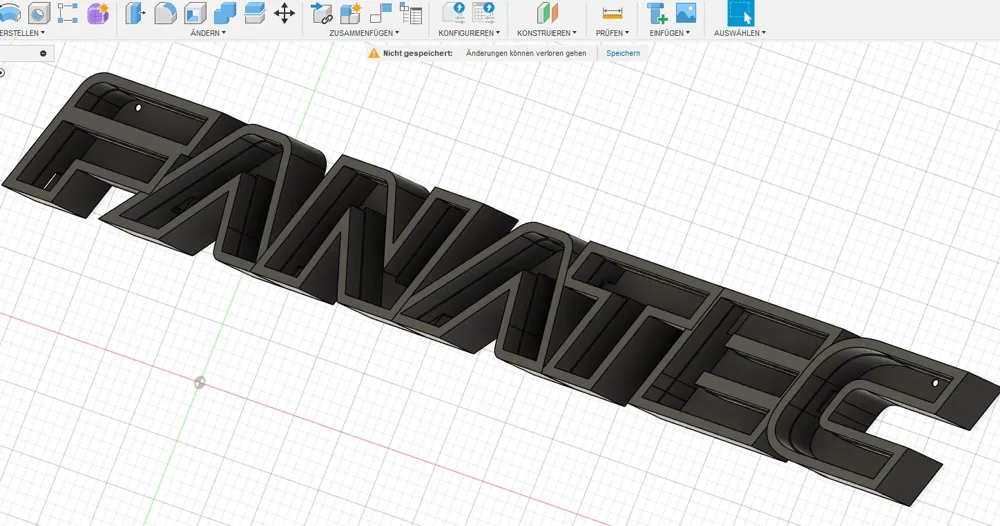1000x526 pixels.
Task: Select the Fillet tool
Action: tap(165, 13)
